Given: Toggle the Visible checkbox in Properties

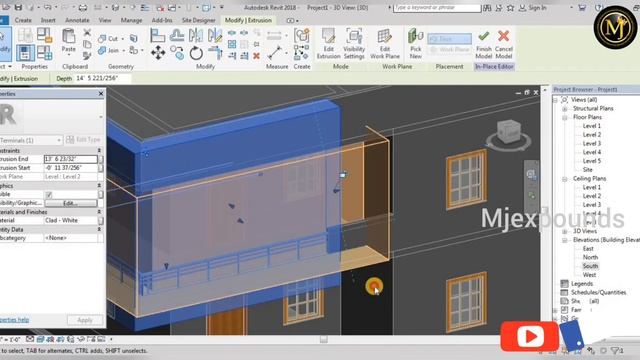Looking at the screenshot, I should coord(49,195).
